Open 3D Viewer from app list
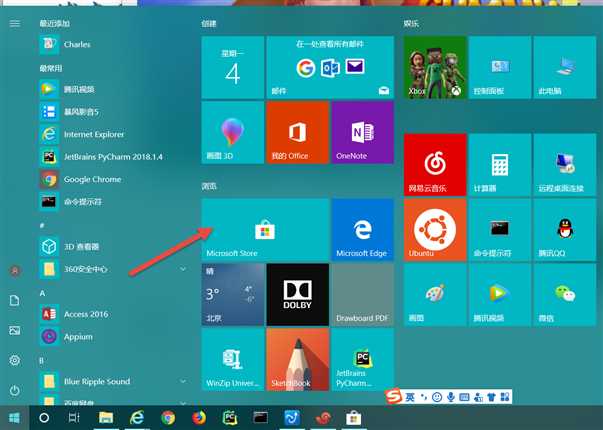The width and height of the screenshot is (603, 430). (113, 247)
